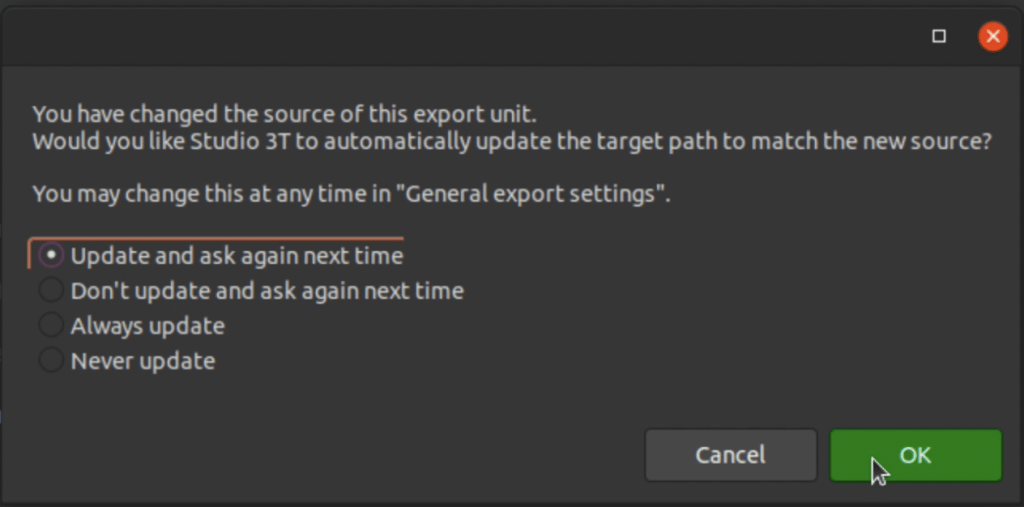Click the "Never update" label text
1024x507 pixels.
(x=143, y=361)
